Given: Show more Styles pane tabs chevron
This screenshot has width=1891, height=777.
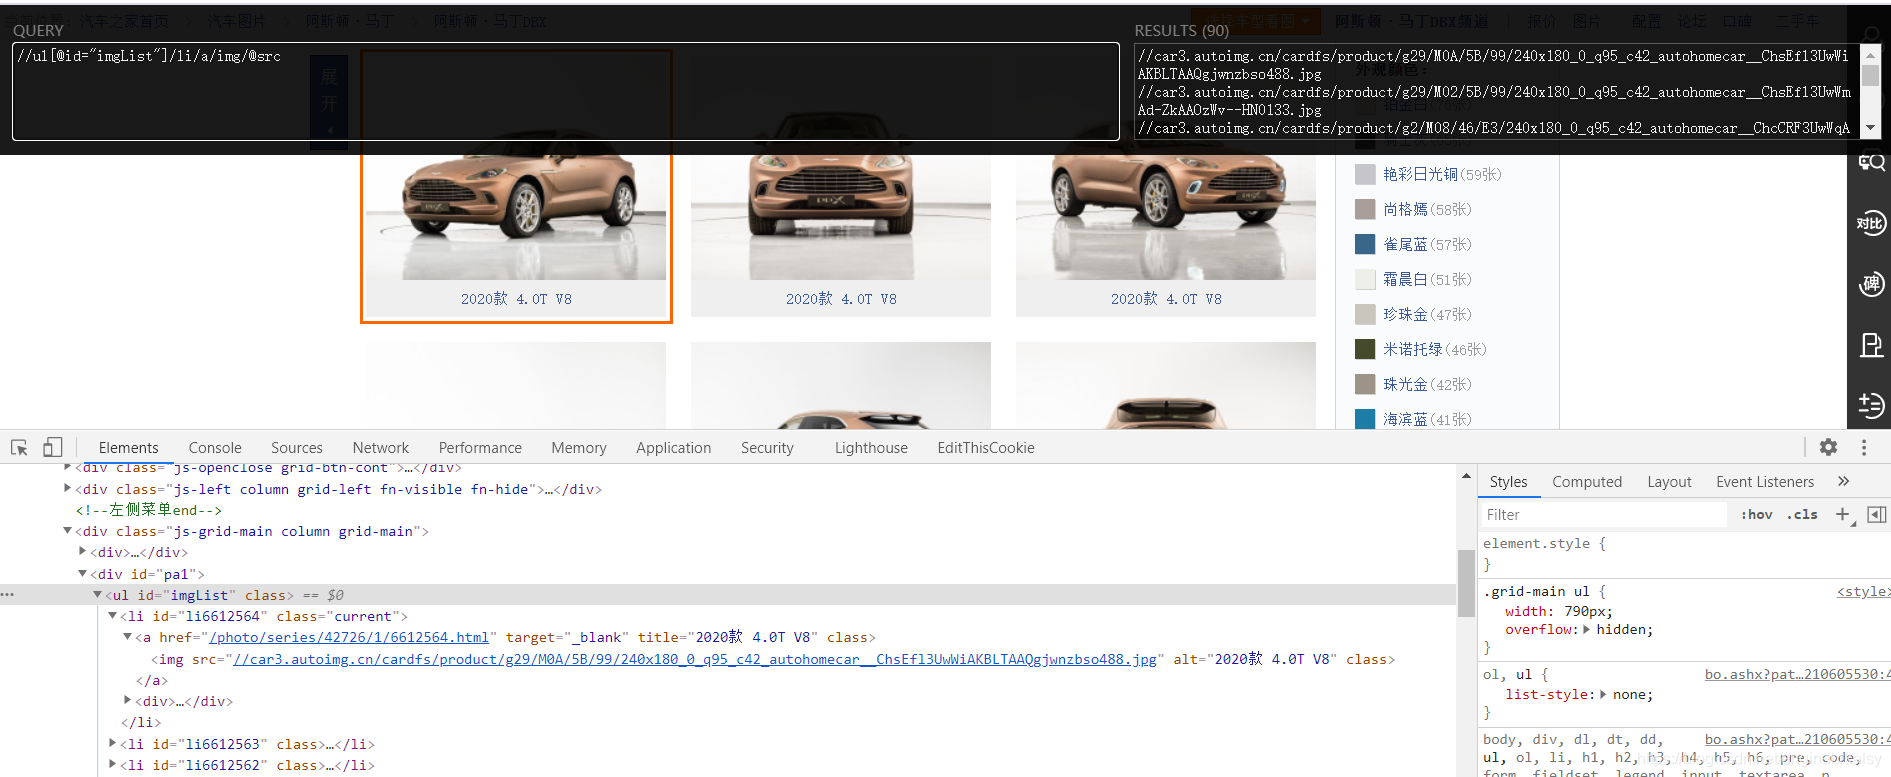Looking at the screenshot, I should pos(1843,481).
